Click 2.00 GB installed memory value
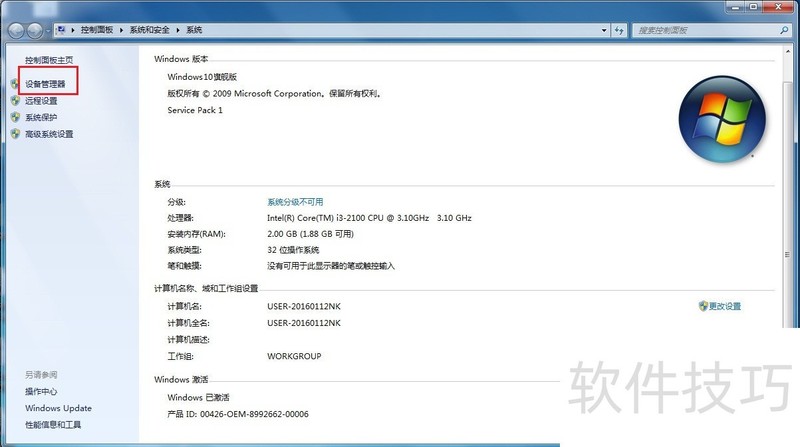 tap(310, 234)
